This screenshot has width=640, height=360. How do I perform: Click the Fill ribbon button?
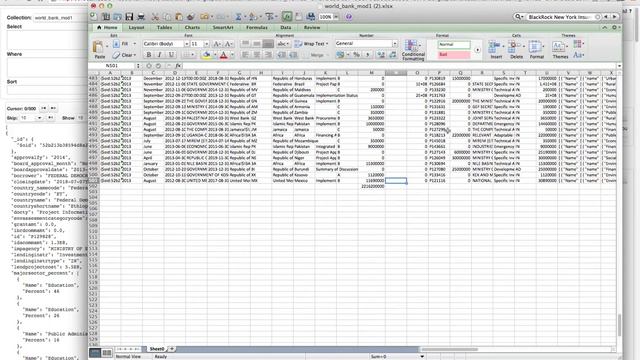pyautogui.click(x=124, y=44)
